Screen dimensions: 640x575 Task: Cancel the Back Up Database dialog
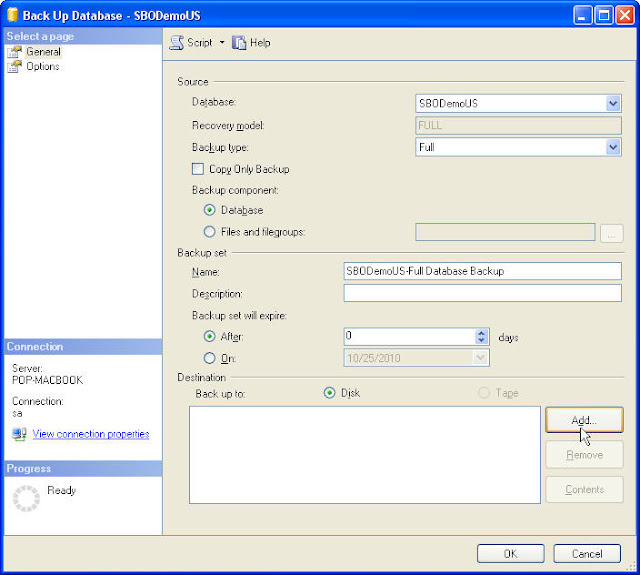(x=587, y=554)
